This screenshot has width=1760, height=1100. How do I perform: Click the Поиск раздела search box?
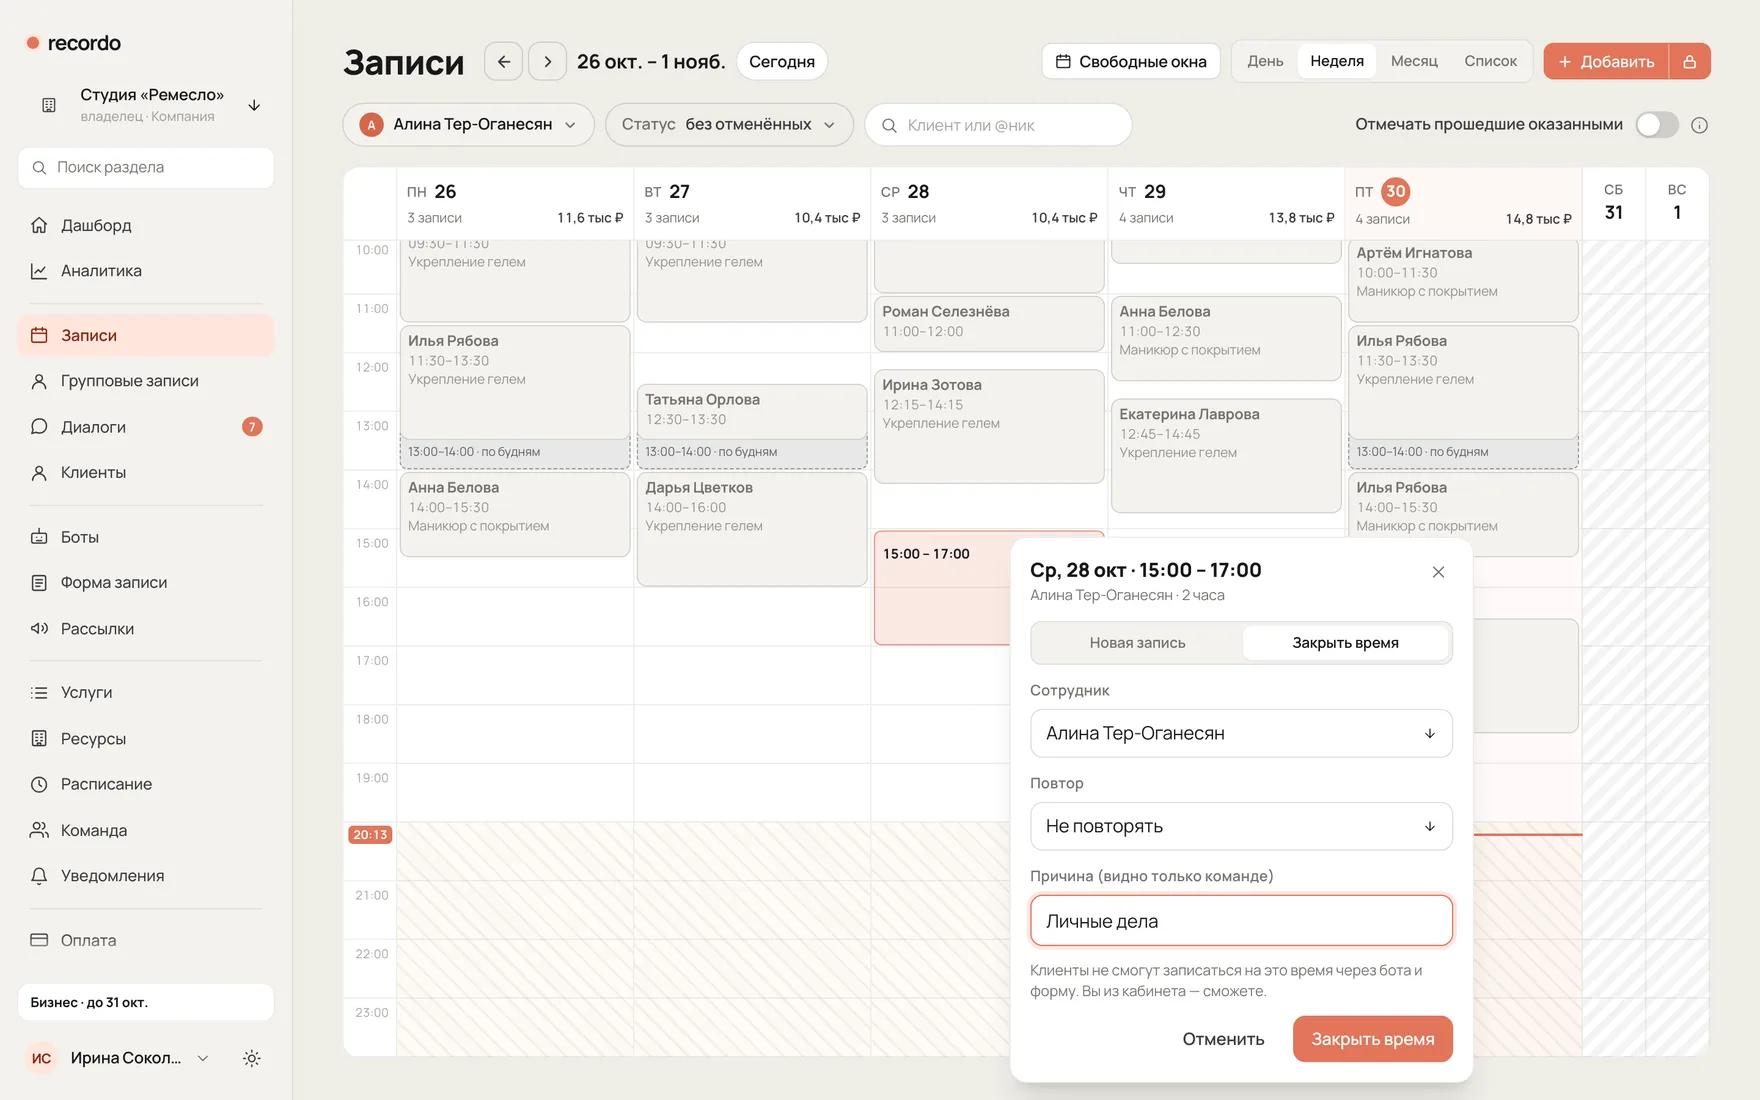146,168
